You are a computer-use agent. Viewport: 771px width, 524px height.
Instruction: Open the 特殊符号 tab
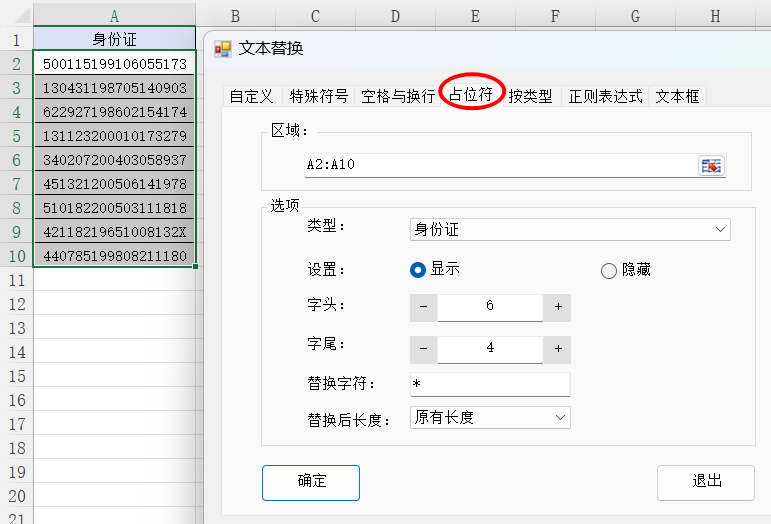319,96
